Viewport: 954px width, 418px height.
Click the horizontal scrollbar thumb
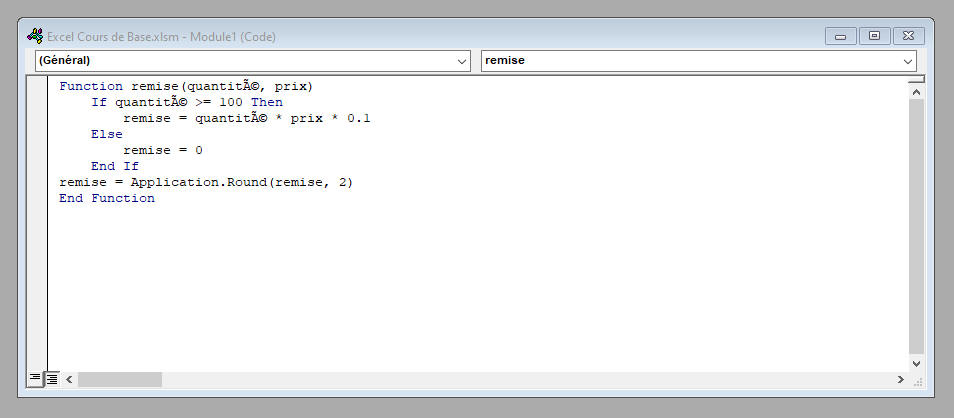point(120,379)
